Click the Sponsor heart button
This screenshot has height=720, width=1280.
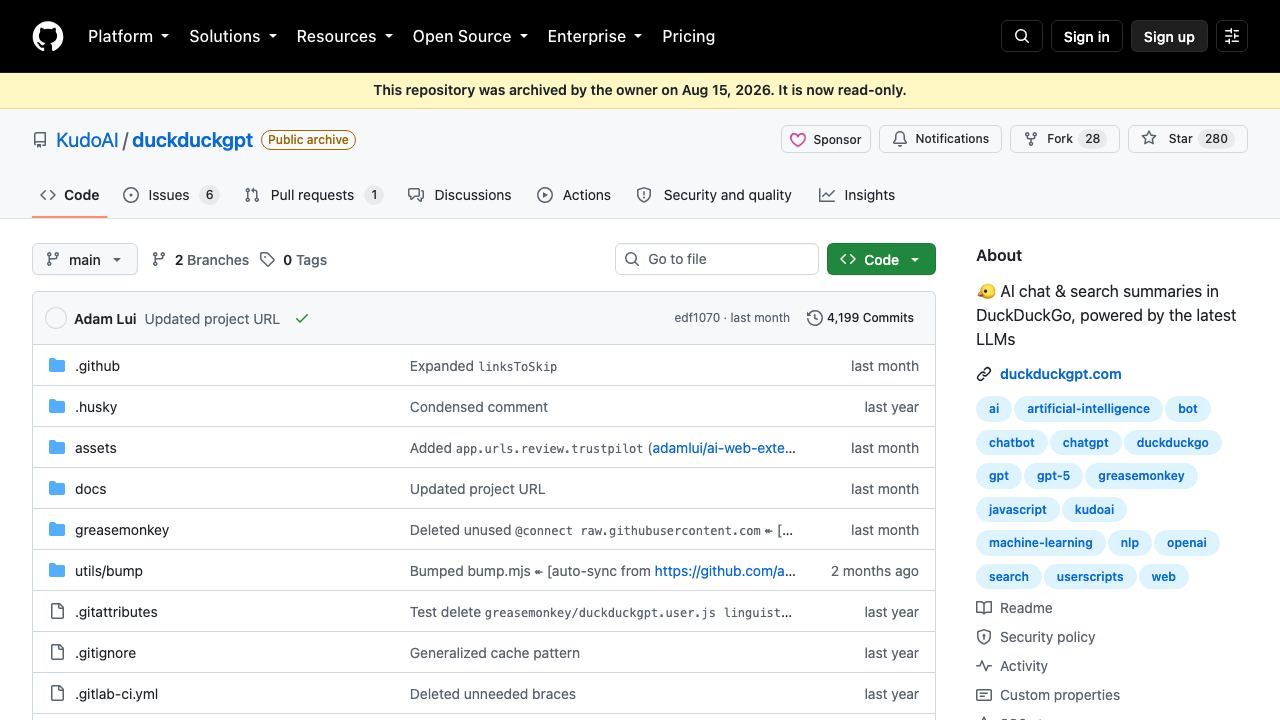click(x=826, y=139)
